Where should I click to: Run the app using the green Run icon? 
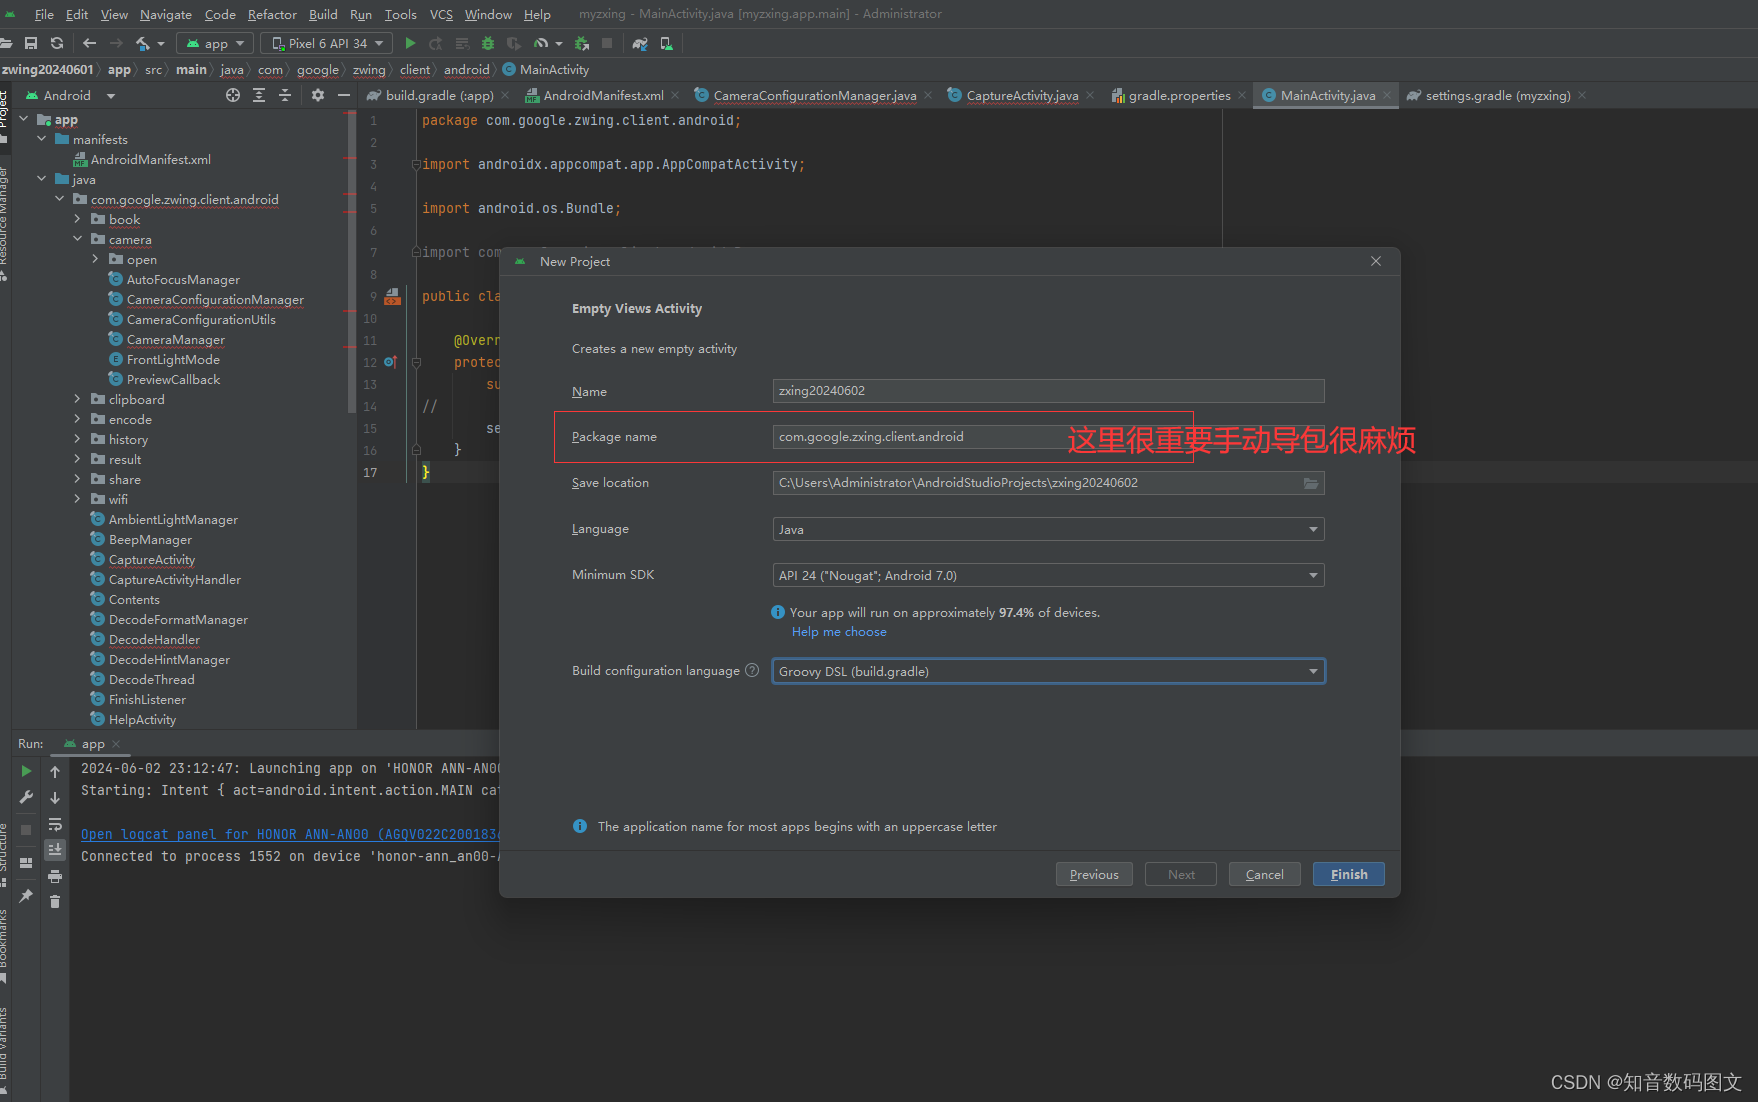point(410,43)
